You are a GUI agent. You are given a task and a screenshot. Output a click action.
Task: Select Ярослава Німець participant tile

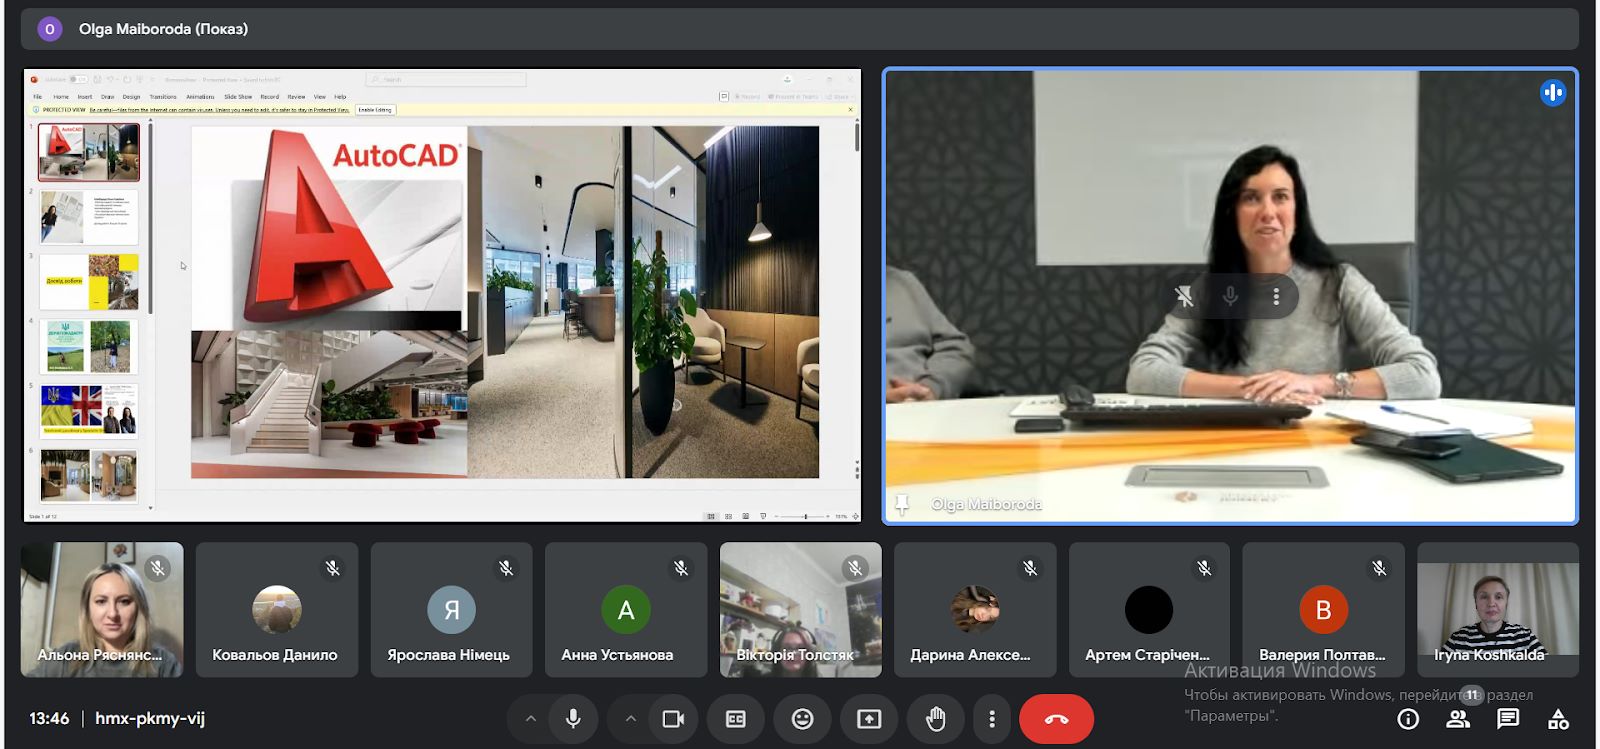[x=451, y=610]
